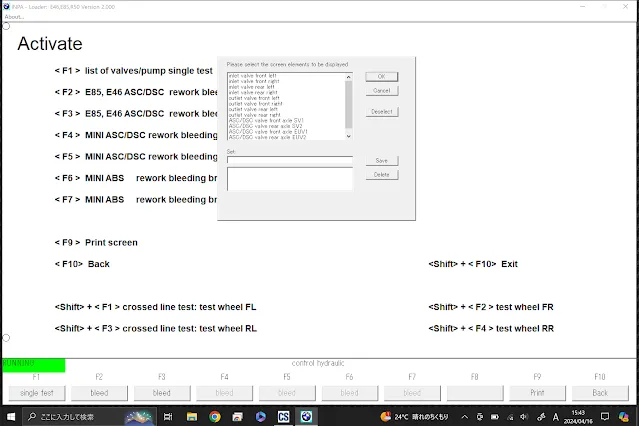The image size is (639, 426).
Task: Click the F9 'Print' button
Action: point(537,393)
